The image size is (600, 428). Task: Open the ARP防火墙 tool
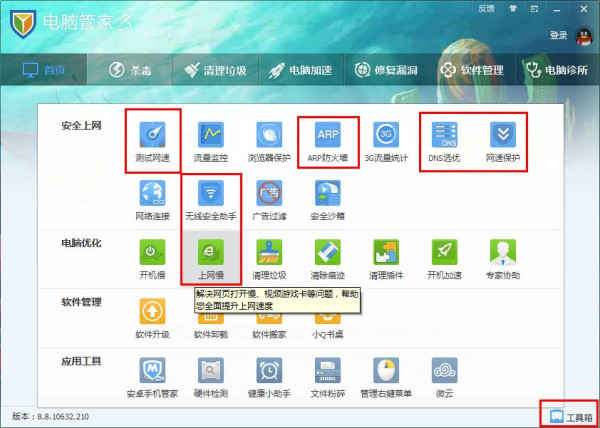point(328,141)
